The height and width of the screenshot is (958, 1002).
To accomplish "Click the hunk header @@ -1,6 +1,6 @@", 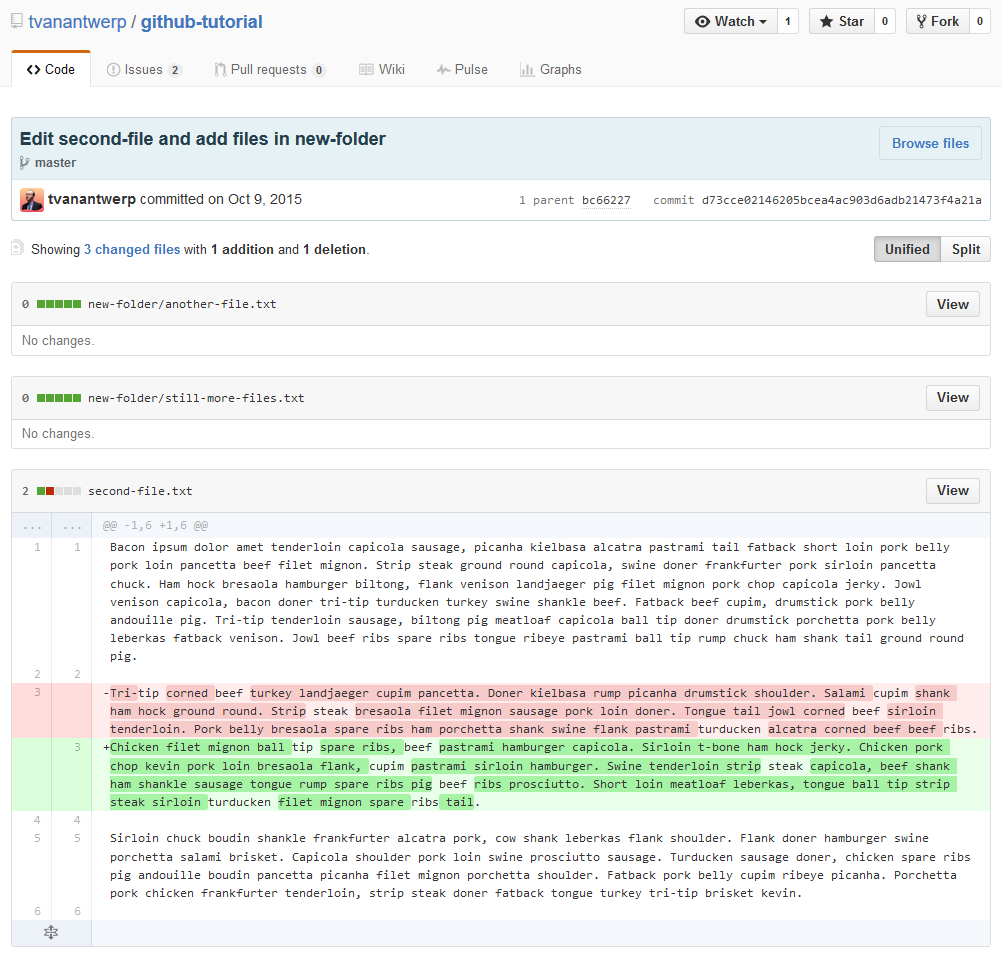I will (155, 525).
